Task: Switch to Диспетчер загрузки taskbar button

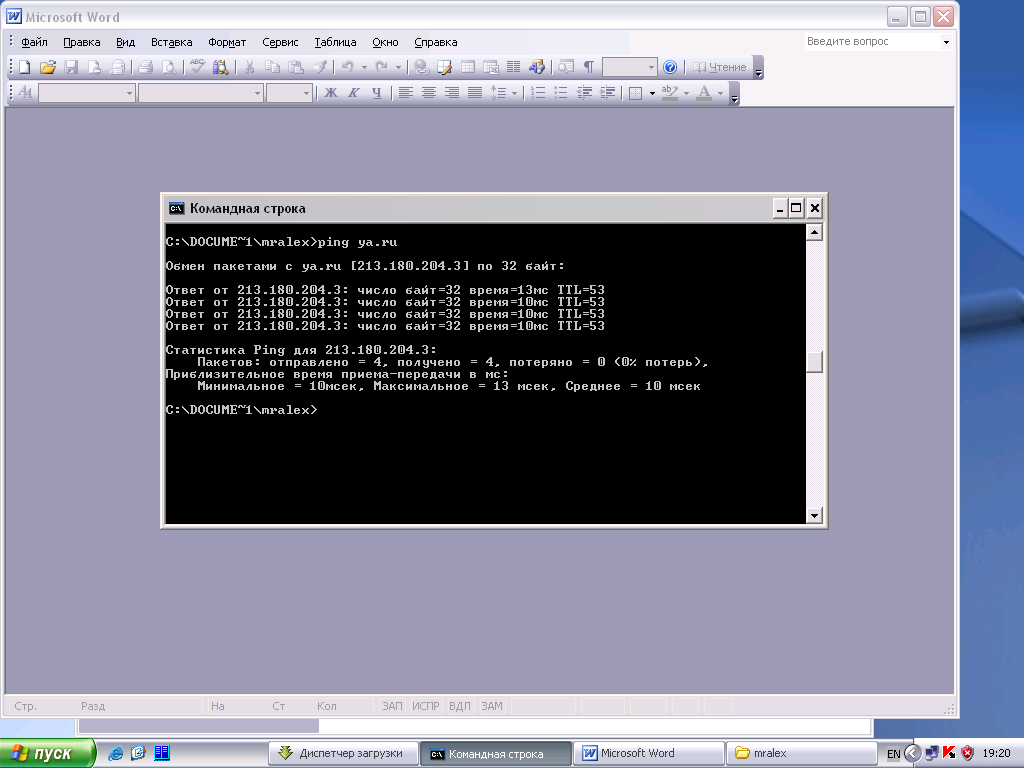Action: pos(344,753)
